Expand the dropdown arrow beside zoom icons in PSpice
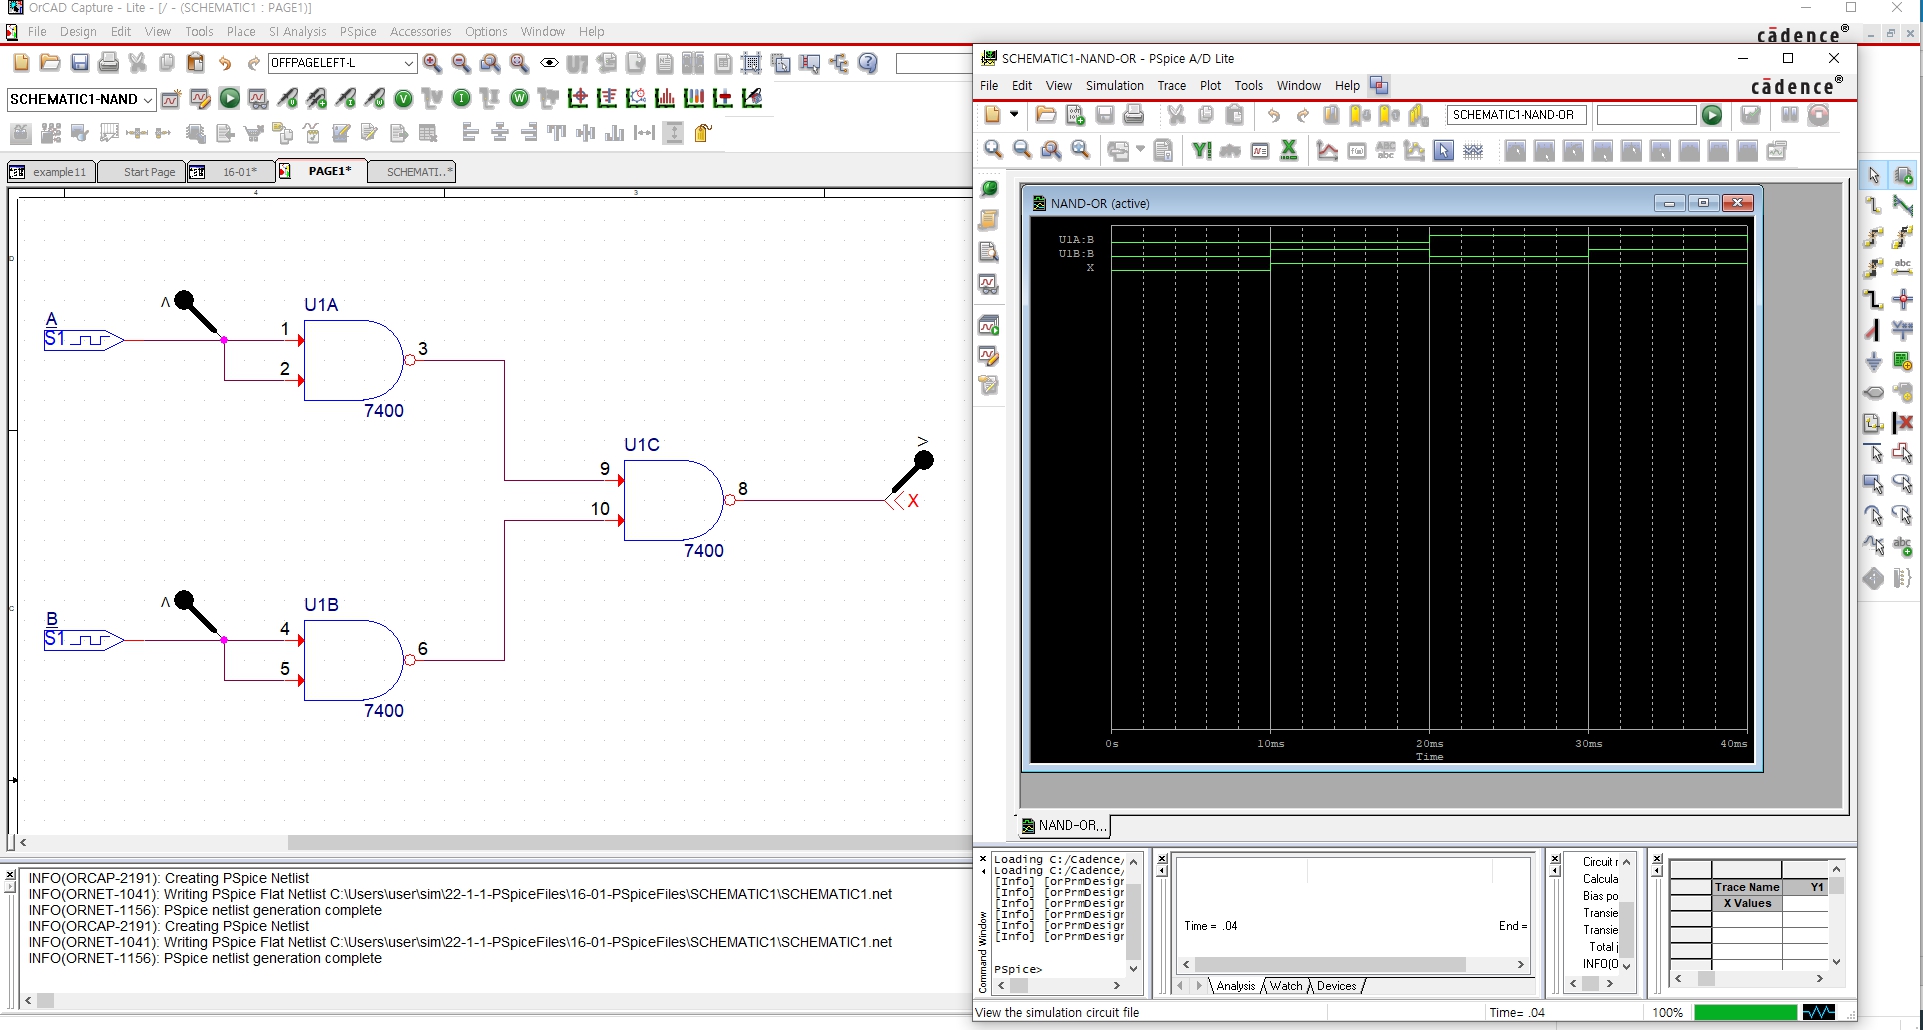This screenshot has width=1923, height=1030. (x=1140, y=150)
